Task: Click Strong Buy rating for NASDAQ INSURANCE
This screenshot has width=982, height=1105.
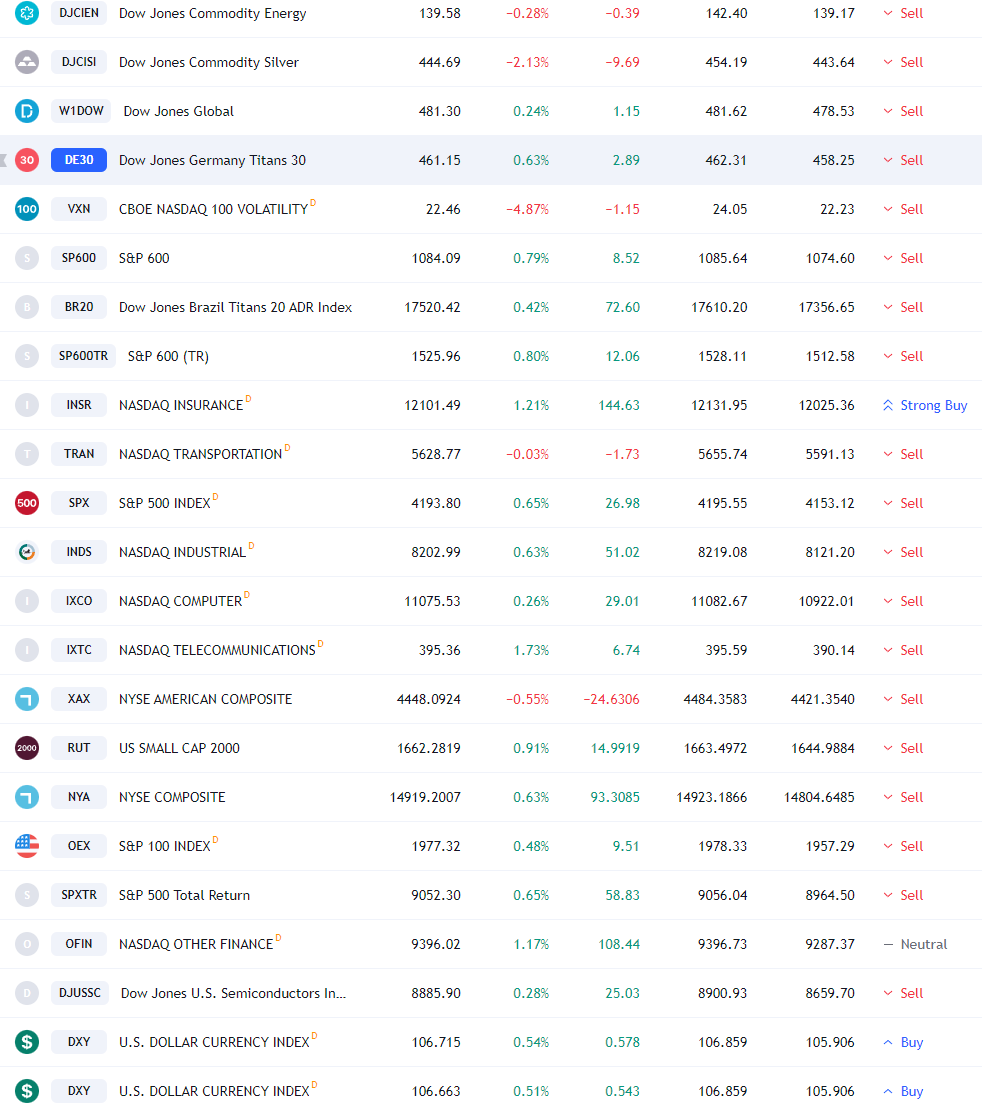Action: pyautogui.click(x=925, y=405)
